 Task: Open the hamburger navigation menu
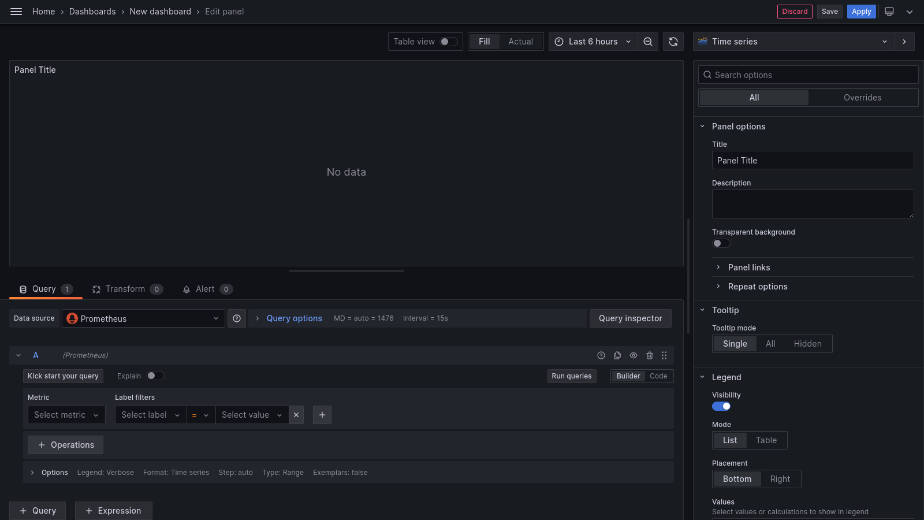click(x=16, y=11)
